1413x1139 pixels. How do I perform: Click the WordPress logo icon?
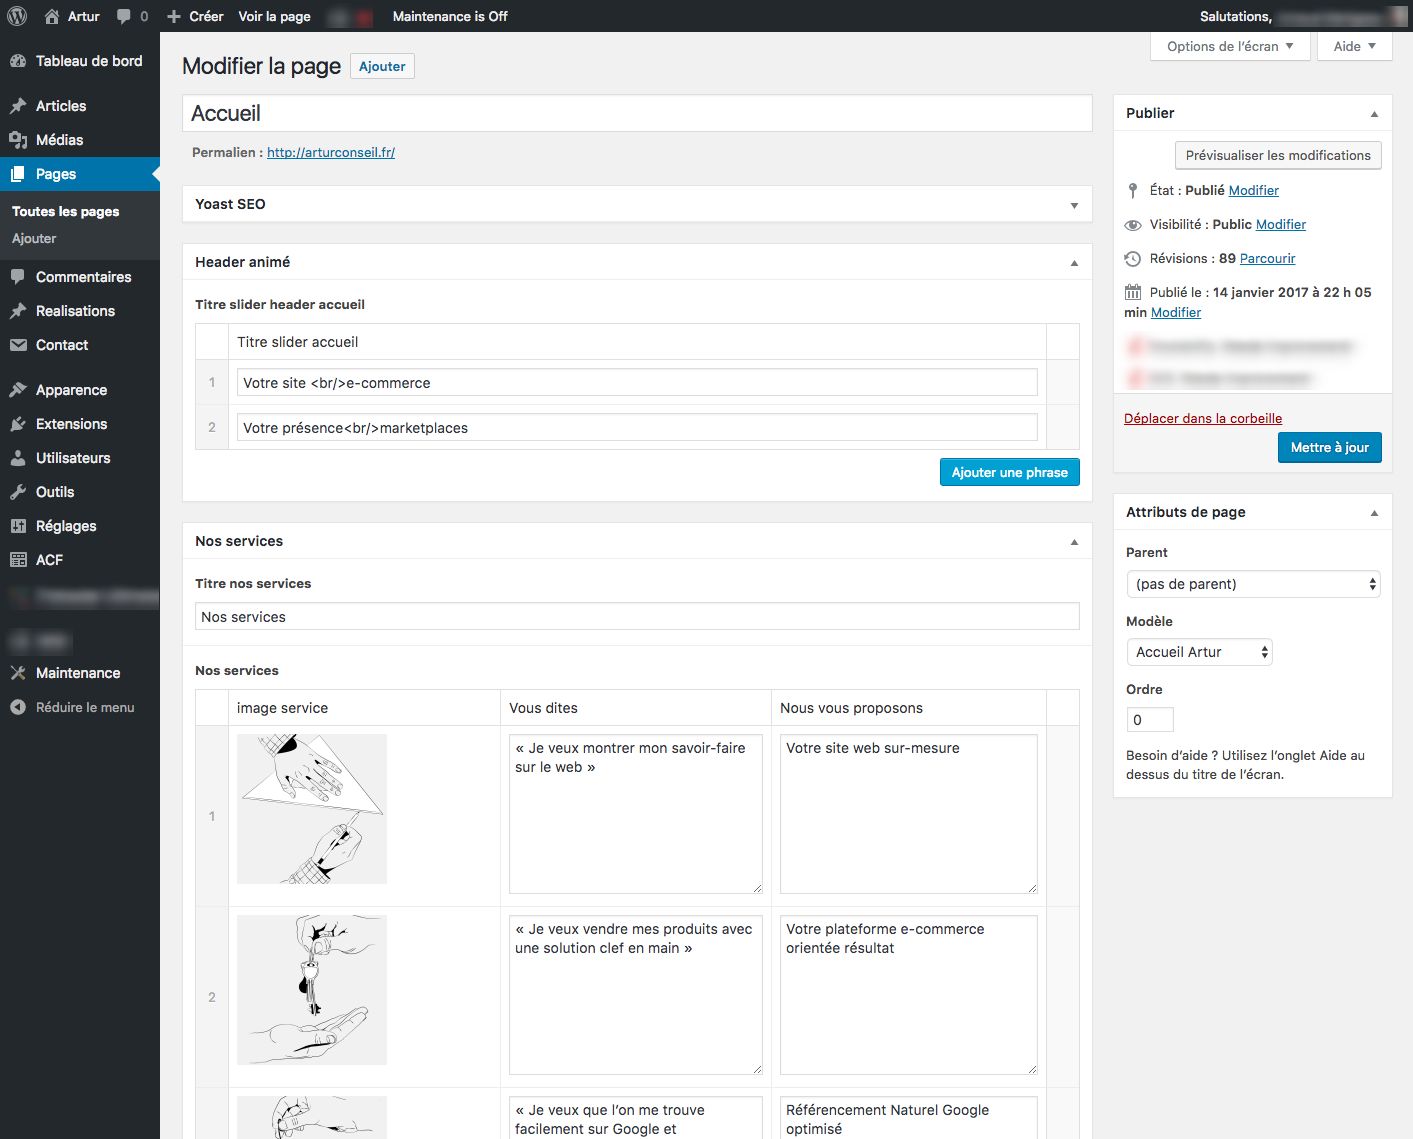[x=16, y=16]
